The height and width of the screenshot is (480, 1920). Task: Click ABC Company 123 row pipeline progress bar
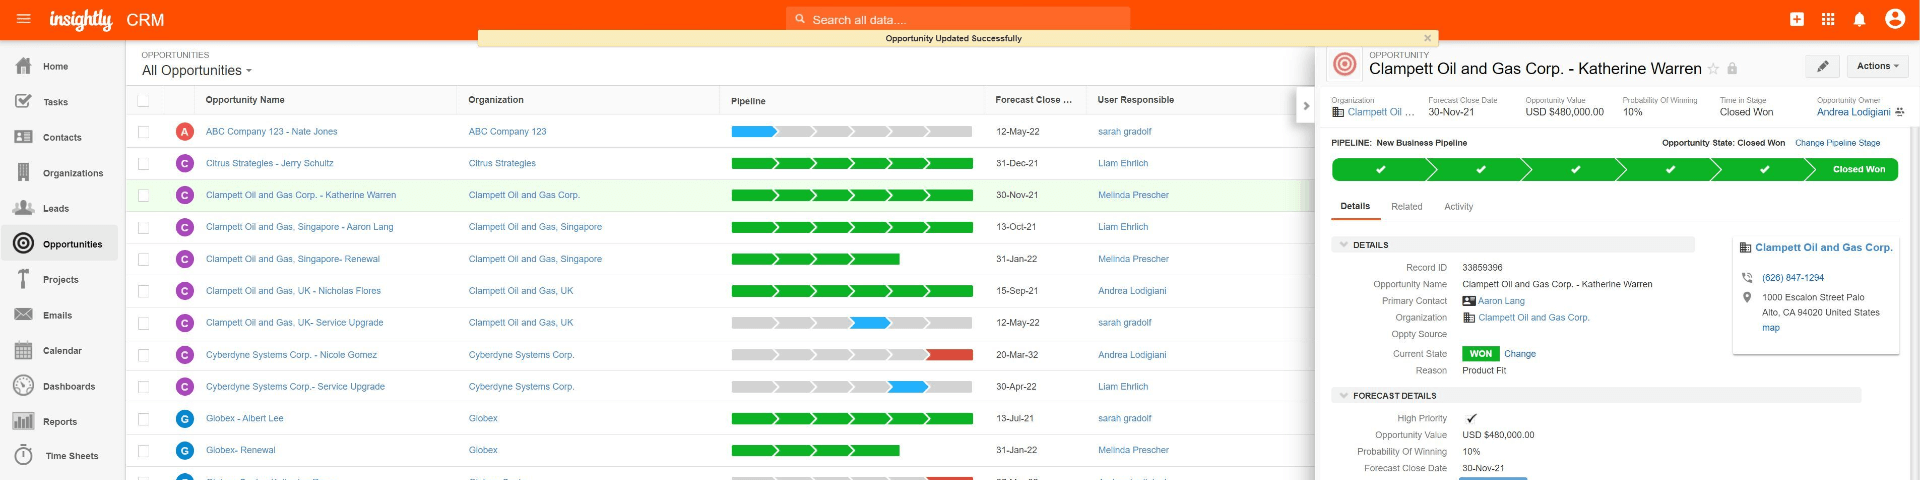pyautogui.click(x=852, y=131)
